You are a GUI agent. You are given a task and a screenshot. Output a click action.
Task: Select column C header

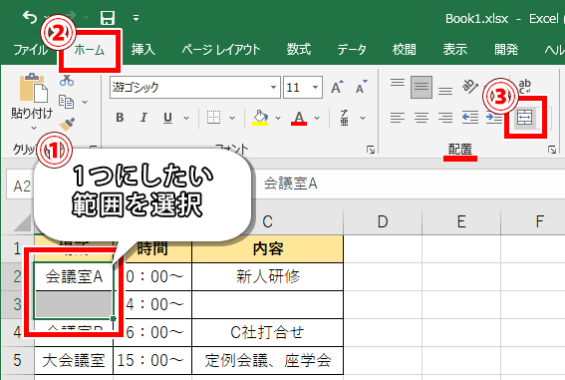coord(267,222)
